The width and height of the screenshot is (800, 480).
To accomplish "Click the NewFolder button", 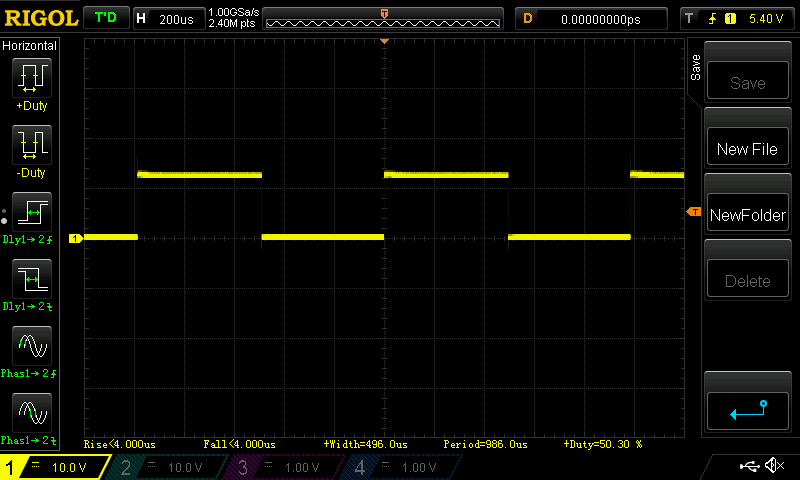I will (x=747, y=213).
